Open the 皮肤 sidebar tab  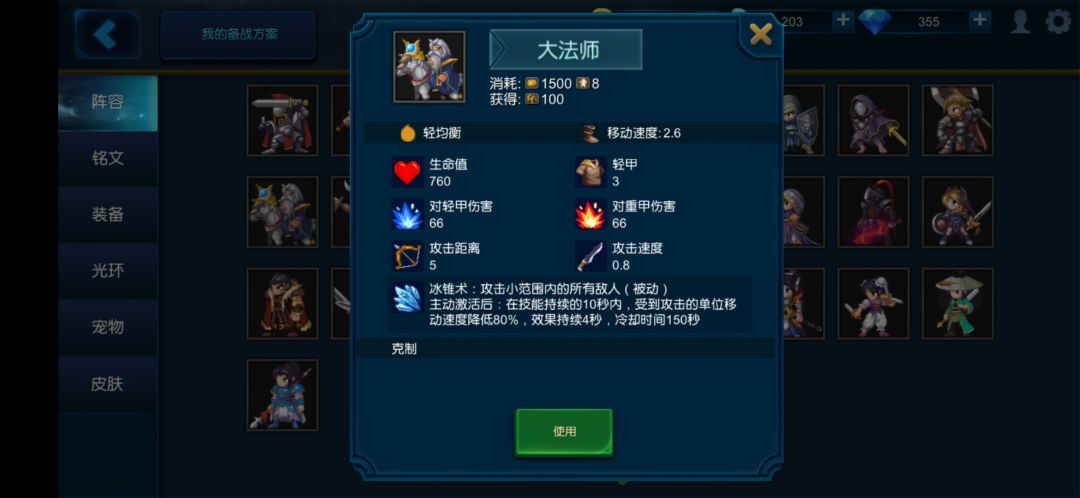(x=108, y=384)
